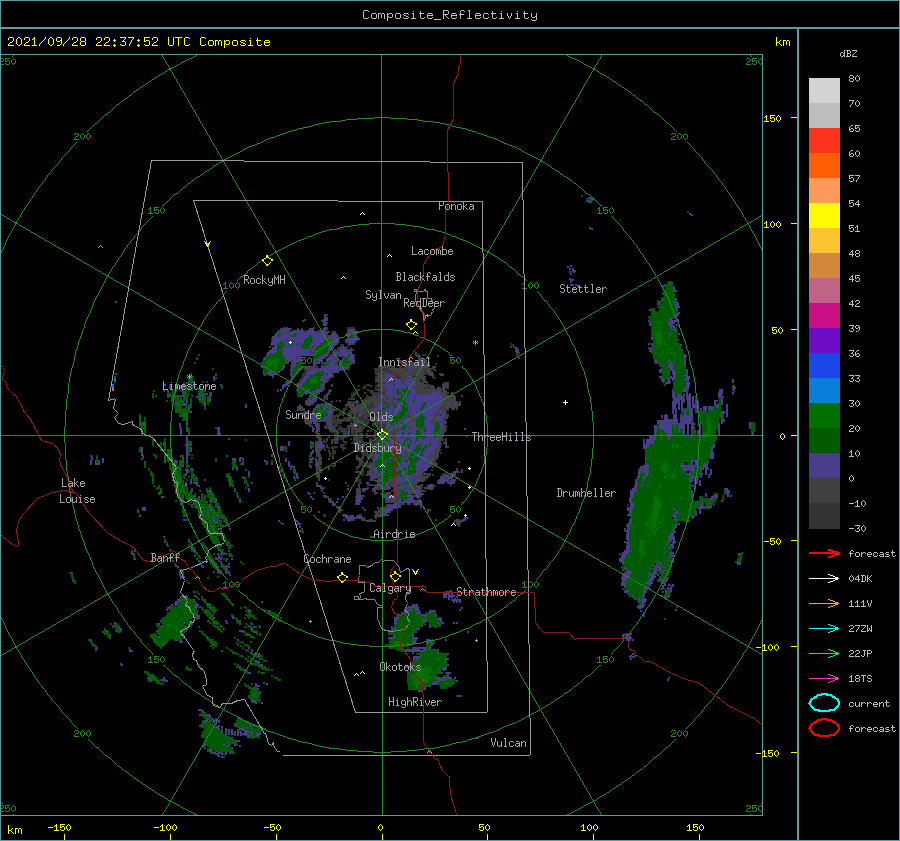The width and height of the screenshot is (900, 841).
Task: Click the yellow diamond marker near RockyMH
Action: point(267,261)
